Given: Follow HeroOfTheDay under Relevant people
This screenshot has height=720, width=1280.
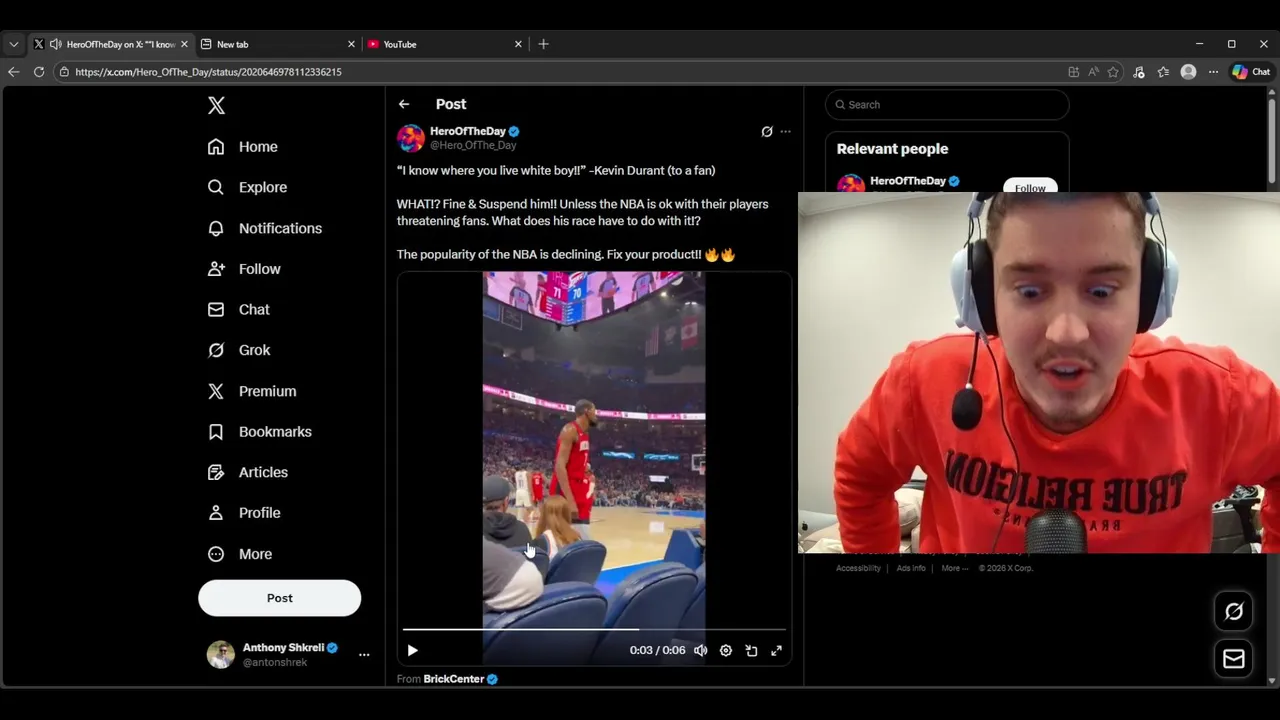Looking at the screenshot, I should coord(1030,187).
